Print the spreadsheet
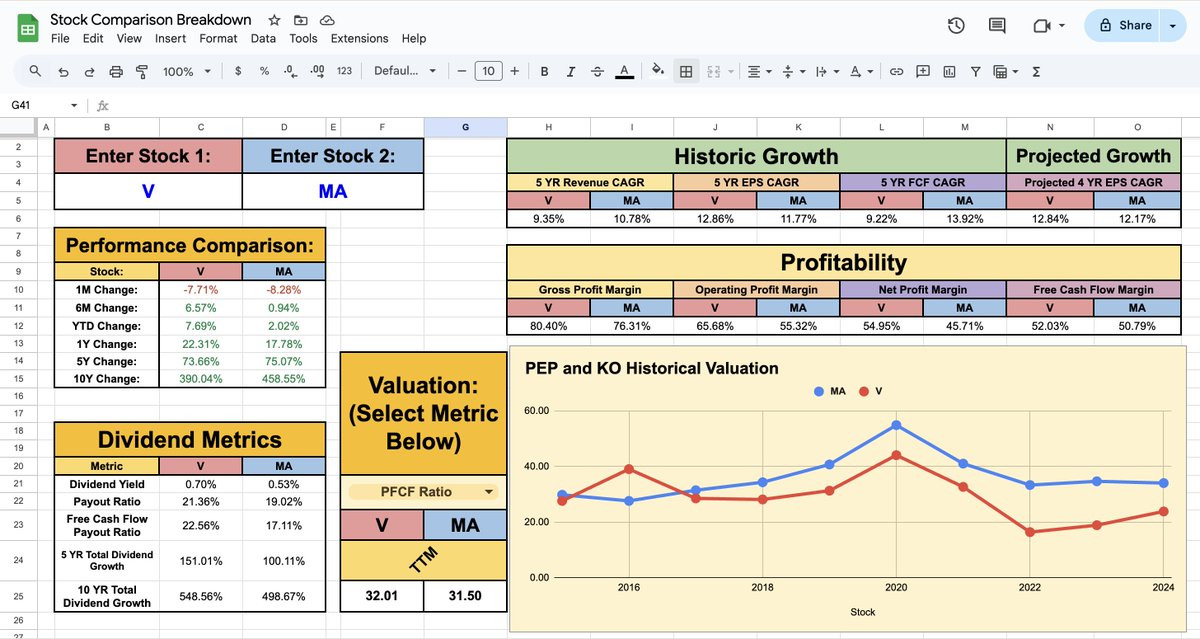Screen dimensions: 1200x639 pos(116,71)
